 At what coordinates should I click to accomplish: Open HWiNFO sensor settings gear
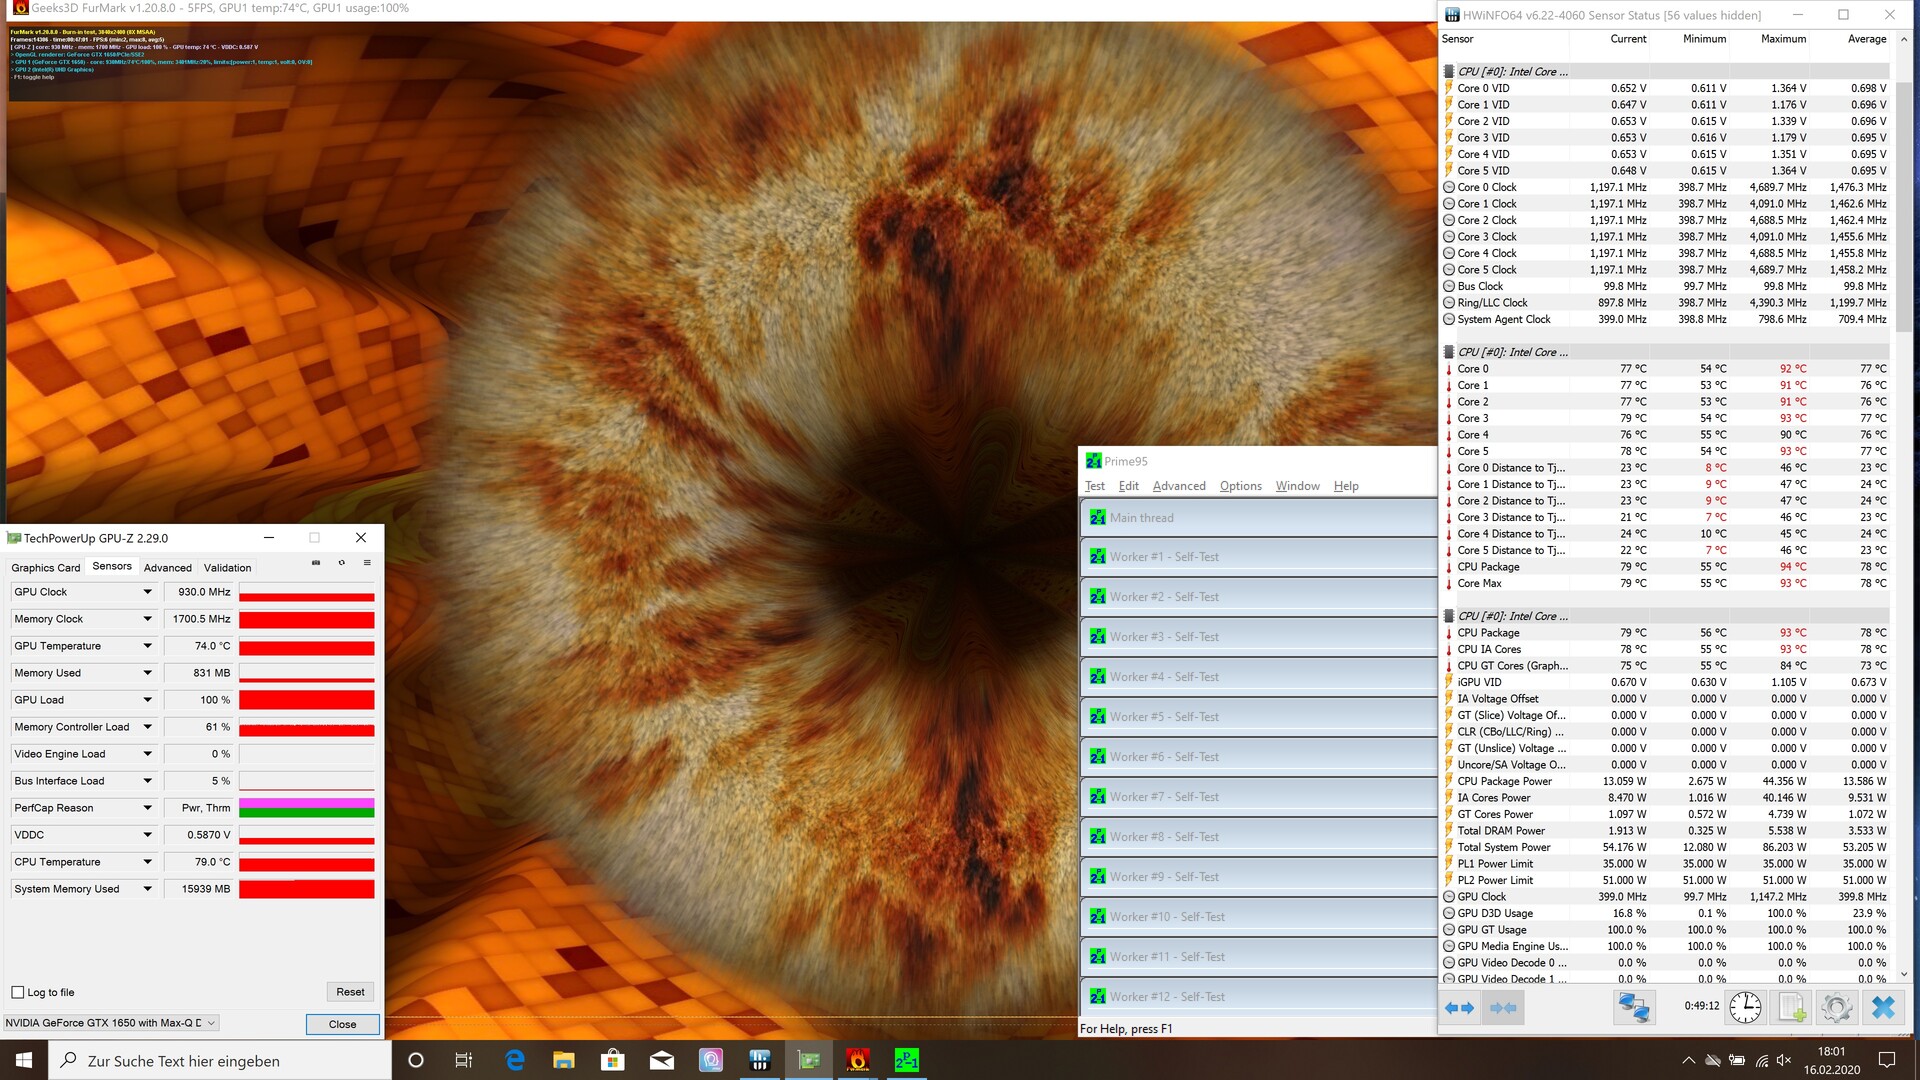(1836, 1007)
